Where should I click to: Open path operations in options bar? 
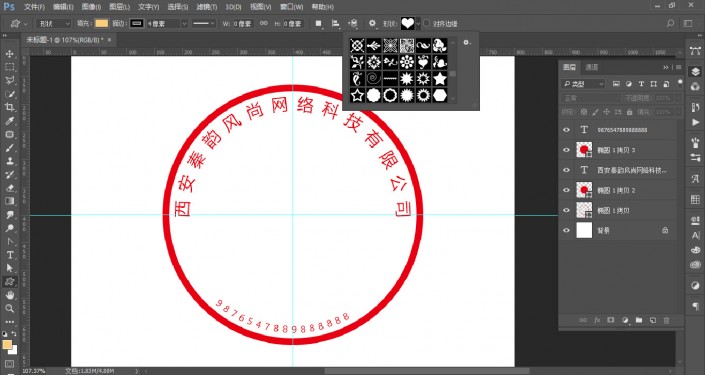pos(318,23)
